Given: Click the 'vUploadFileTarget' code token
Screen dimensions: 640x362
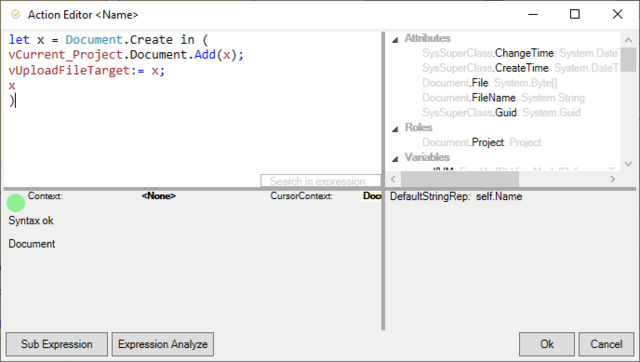Looking at the screenshot, I should point(69,70).
